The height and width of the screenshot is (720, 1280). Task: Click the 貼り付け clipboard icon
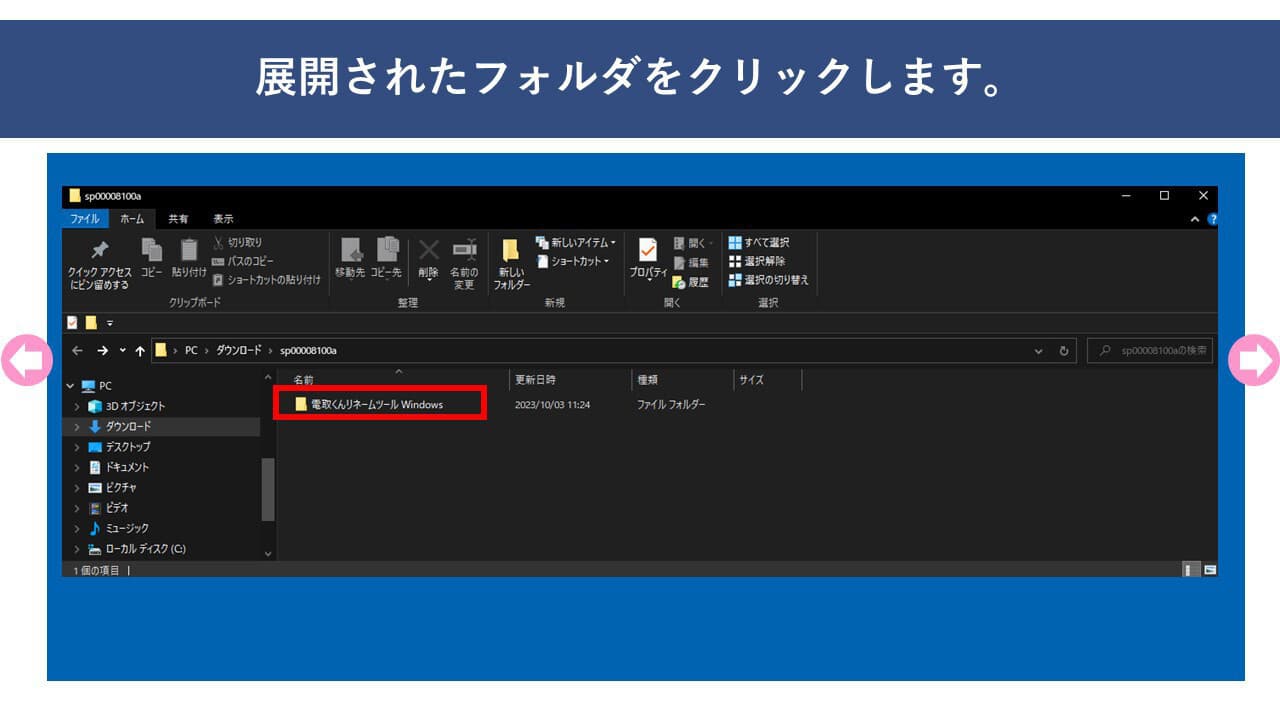pyautogui.click(x=189, y=249)
